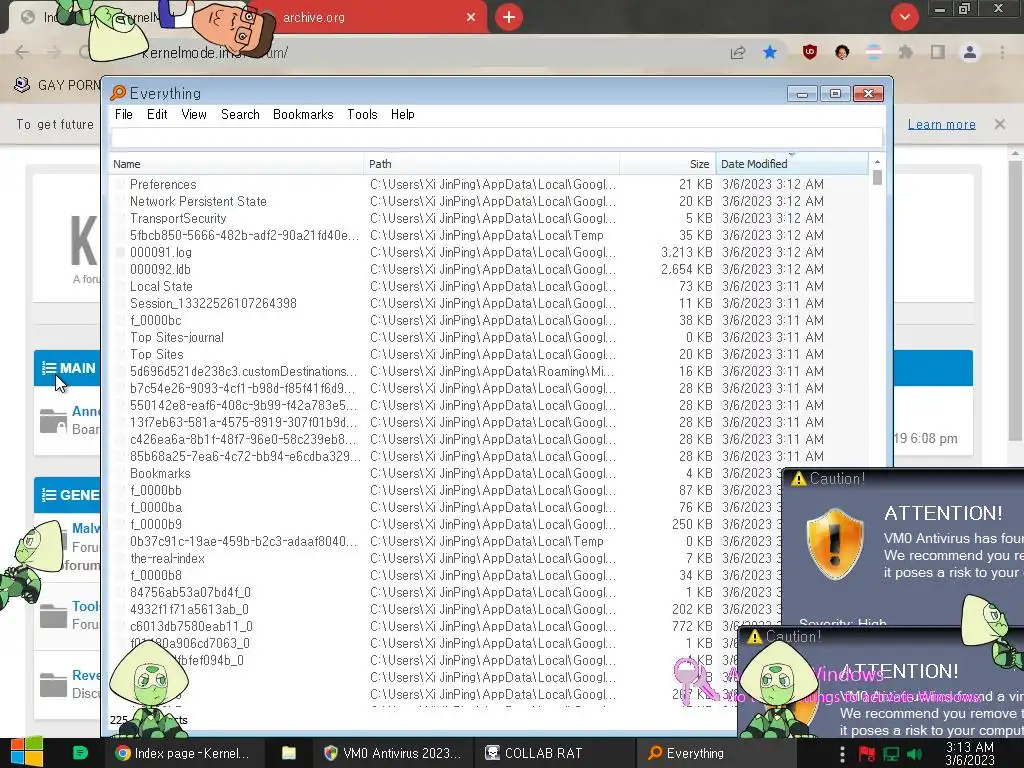Open the Edit menu in Everything

(x=157, y=114)
